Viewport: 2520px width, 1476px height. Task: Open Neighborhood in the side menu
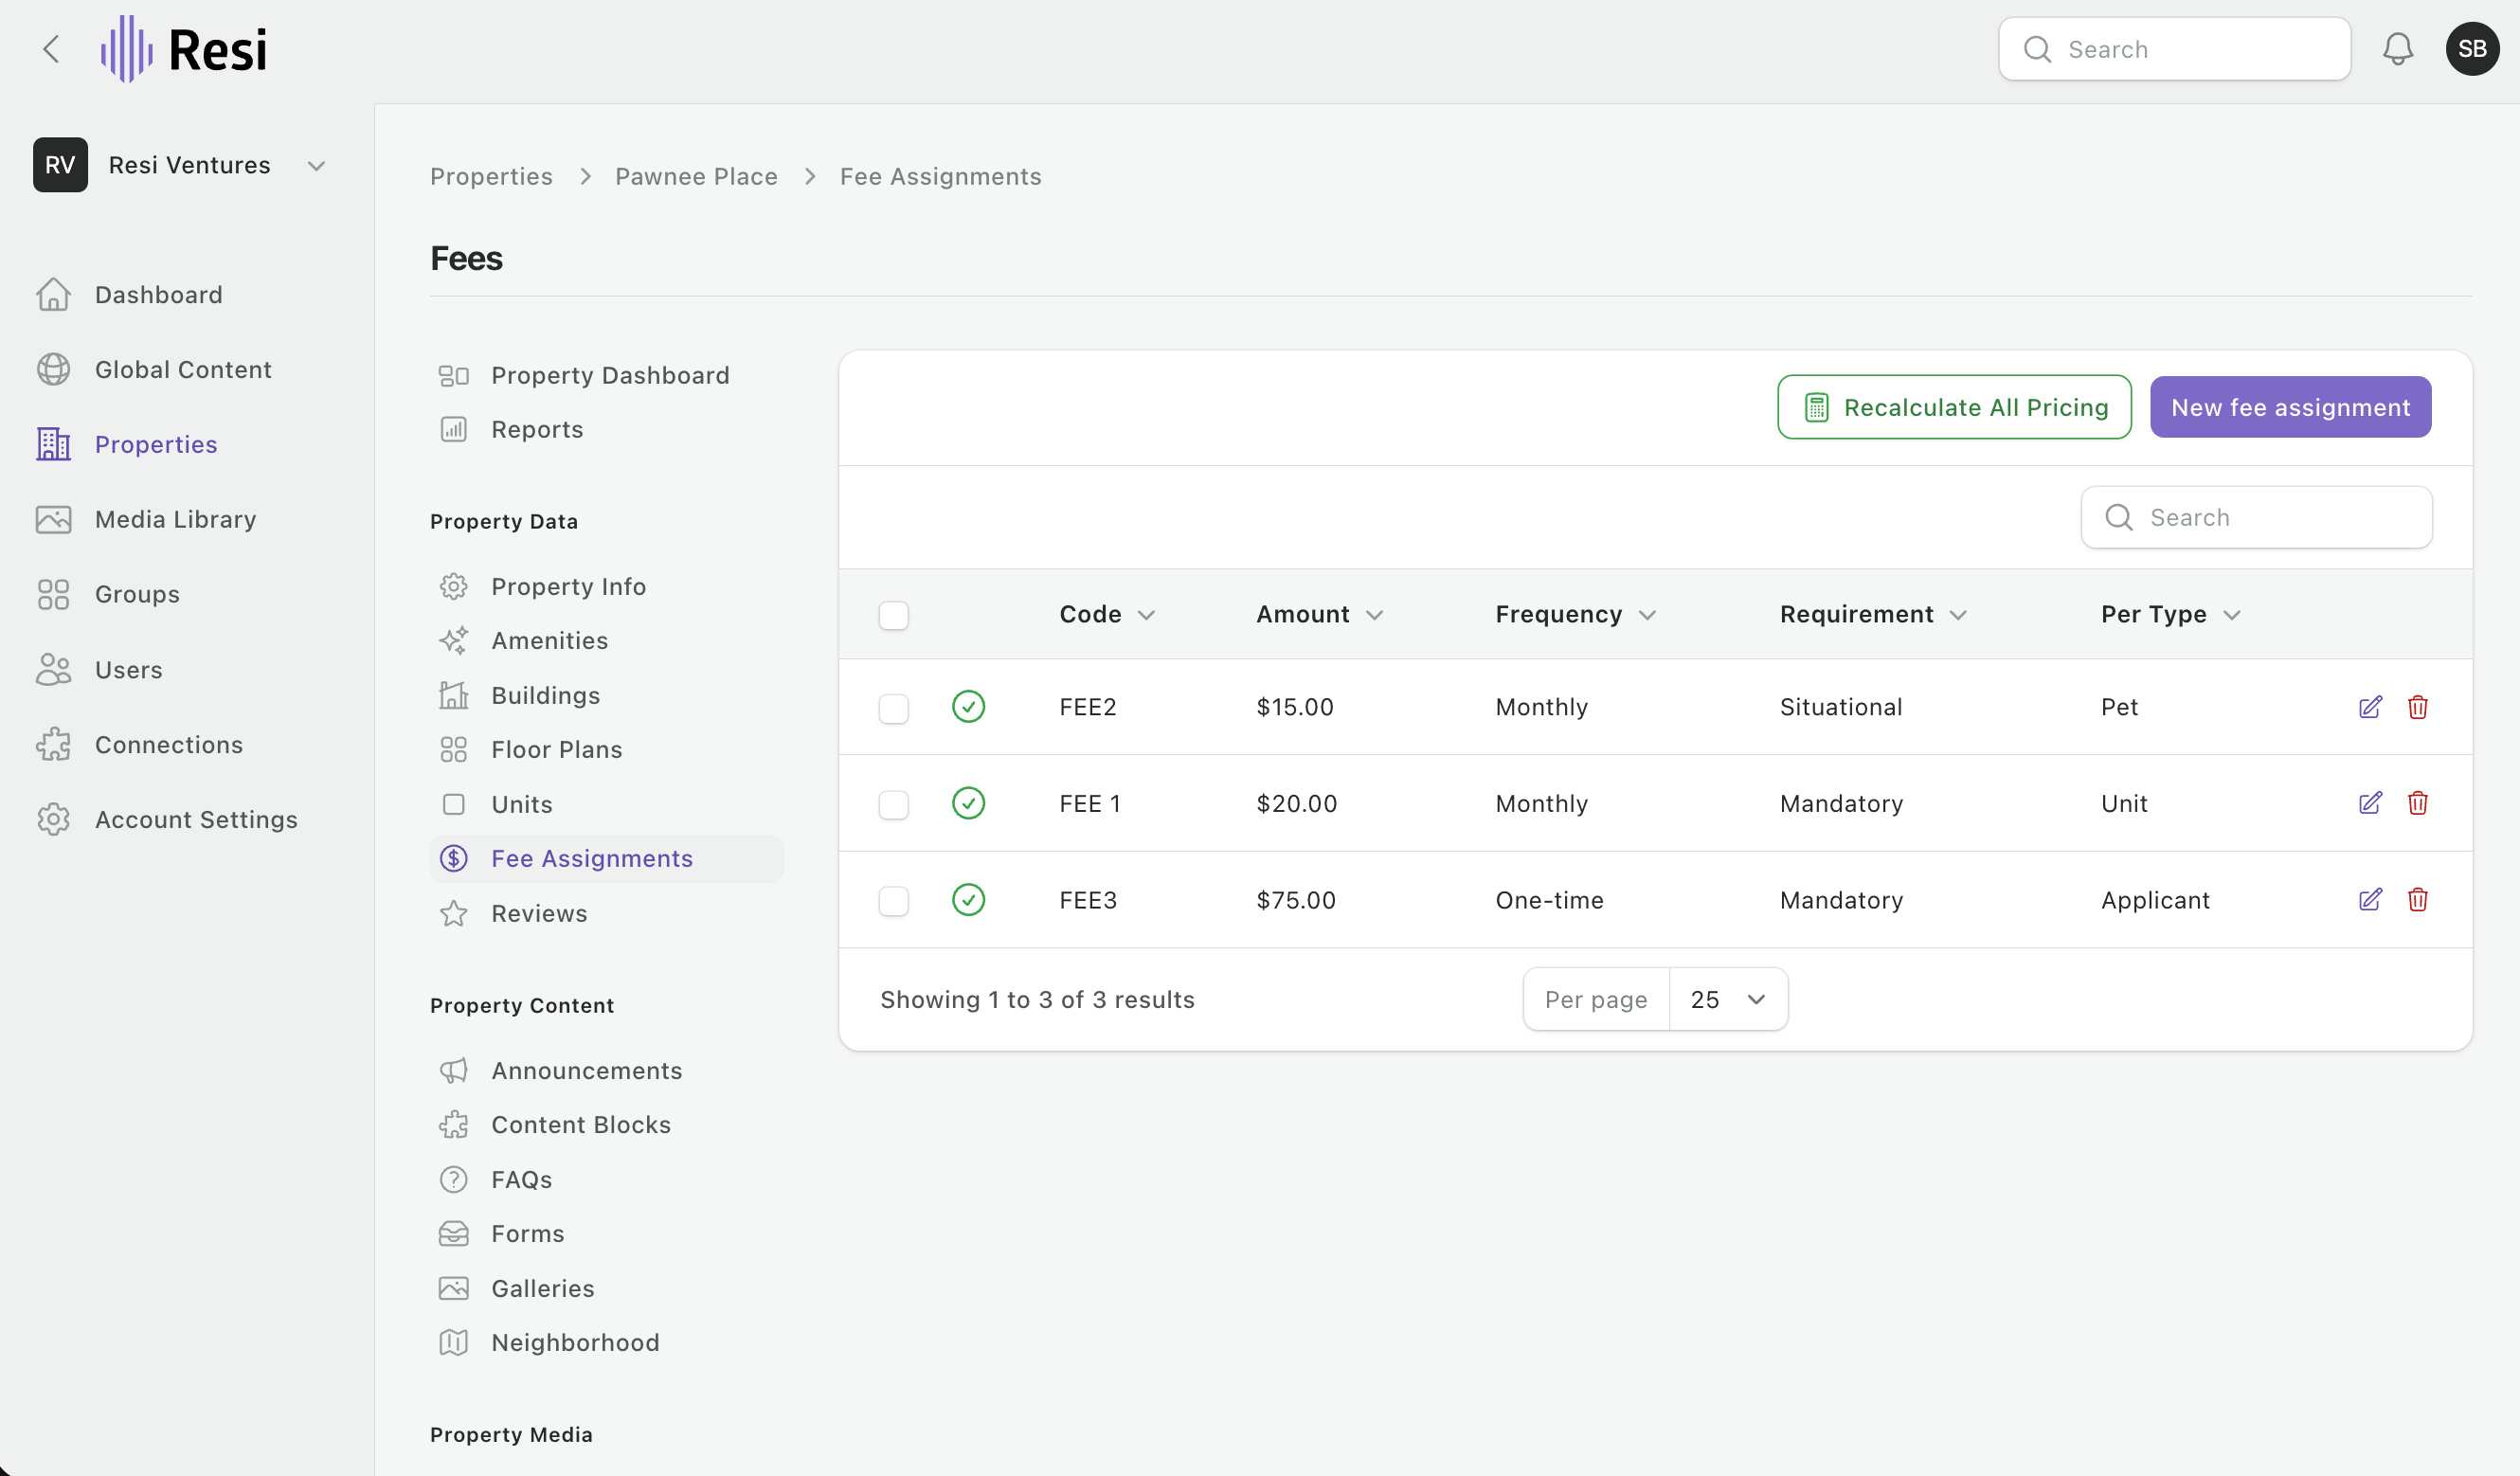click(x=606, y=1343)
